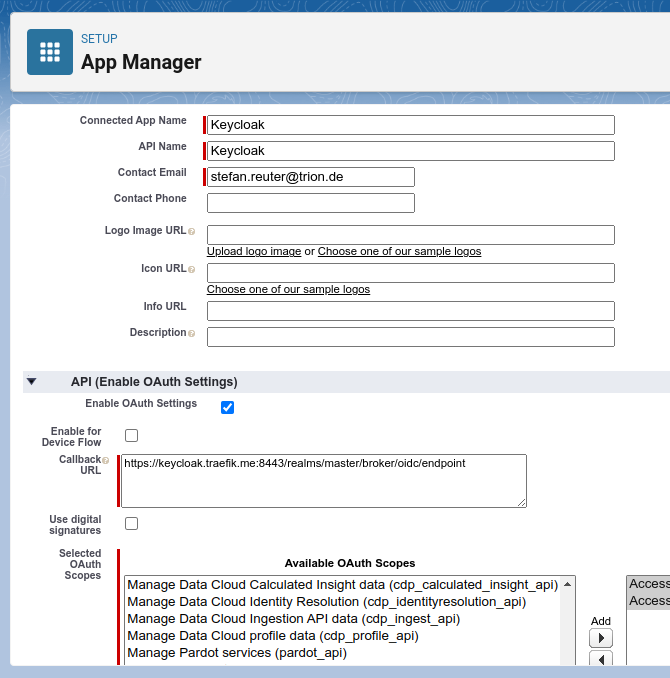
Task: Click the Remove scope left-arrow button
Action: click(601, 659)
